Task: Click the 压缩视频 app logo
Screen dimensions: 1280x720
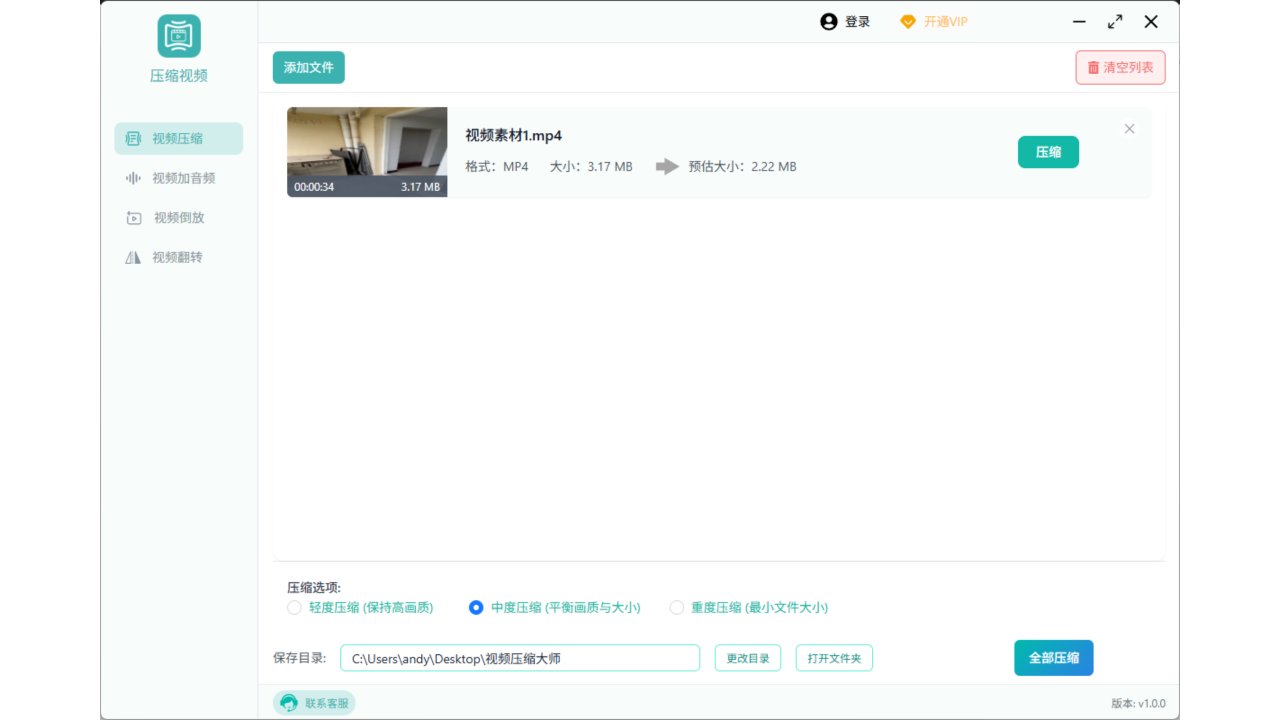Action: point(178,35)
